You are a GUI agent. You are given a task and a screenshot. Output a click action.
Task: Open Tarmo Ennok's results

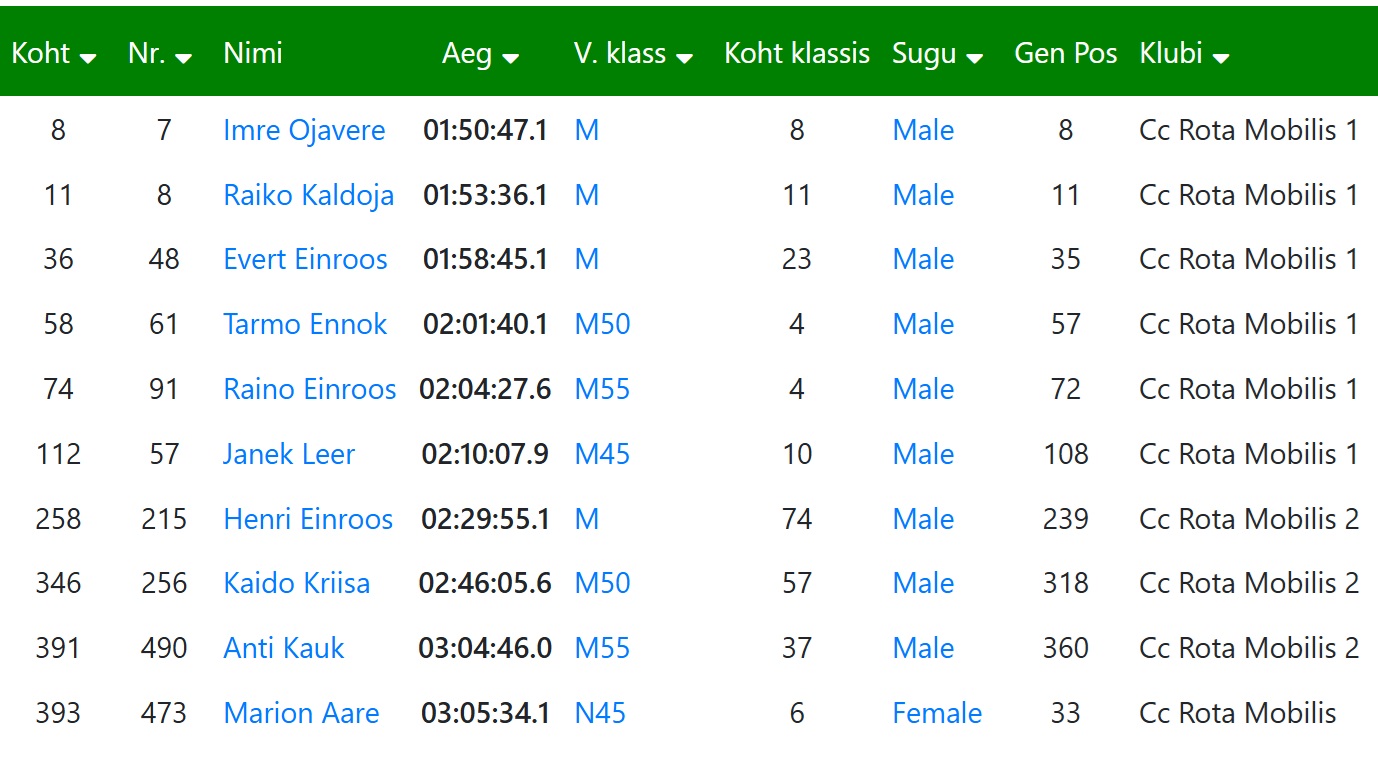(305, 324)
